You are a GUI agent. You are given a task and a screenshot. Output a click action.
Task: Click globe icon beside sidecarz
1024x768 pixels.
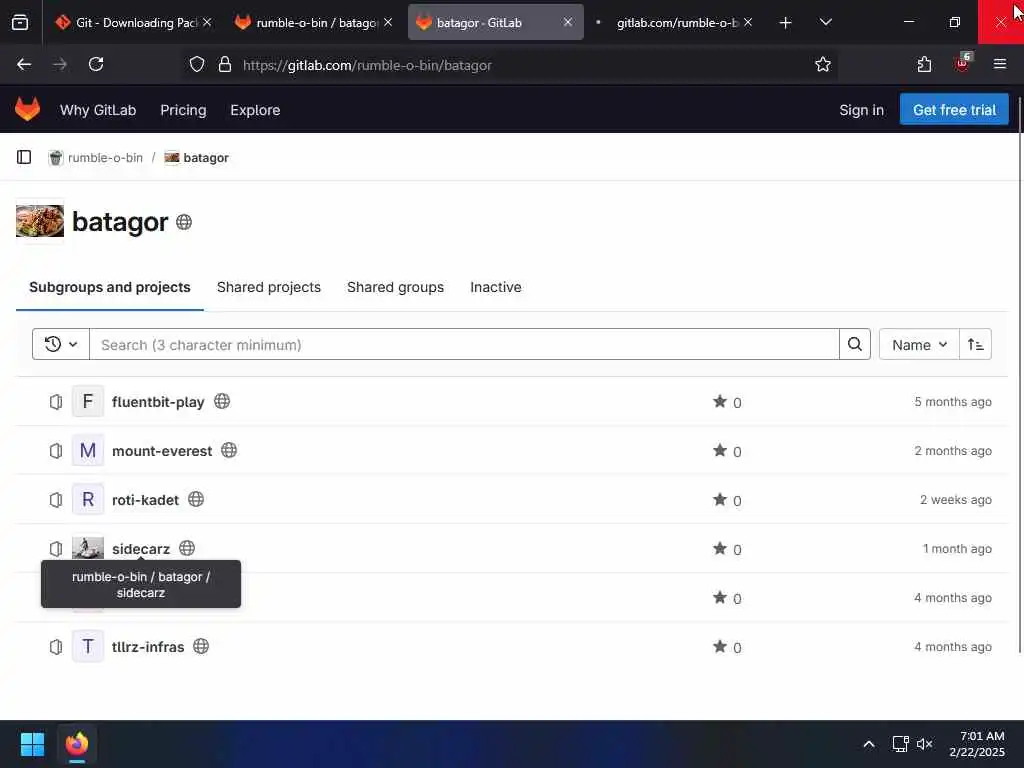point(187,548)
